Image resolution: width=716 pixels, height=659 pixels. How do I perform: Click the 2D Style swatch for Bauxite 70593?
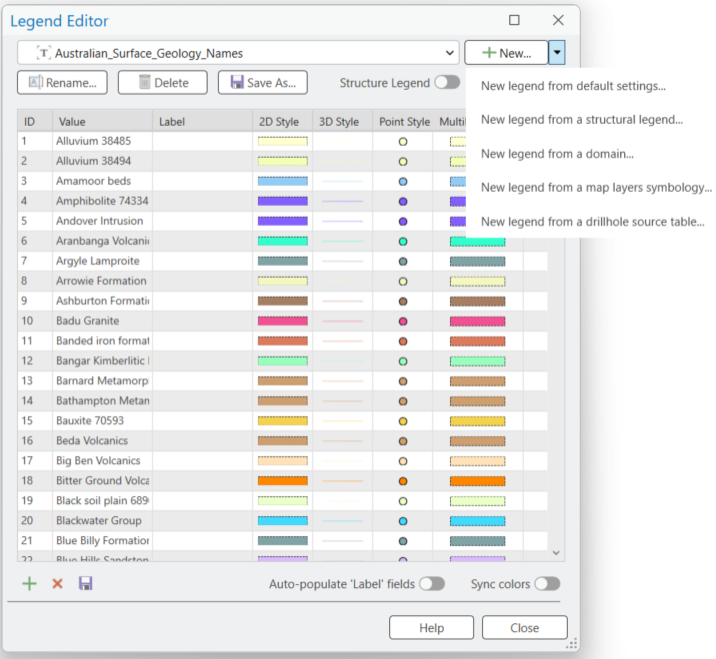click(x=282, y=421)
